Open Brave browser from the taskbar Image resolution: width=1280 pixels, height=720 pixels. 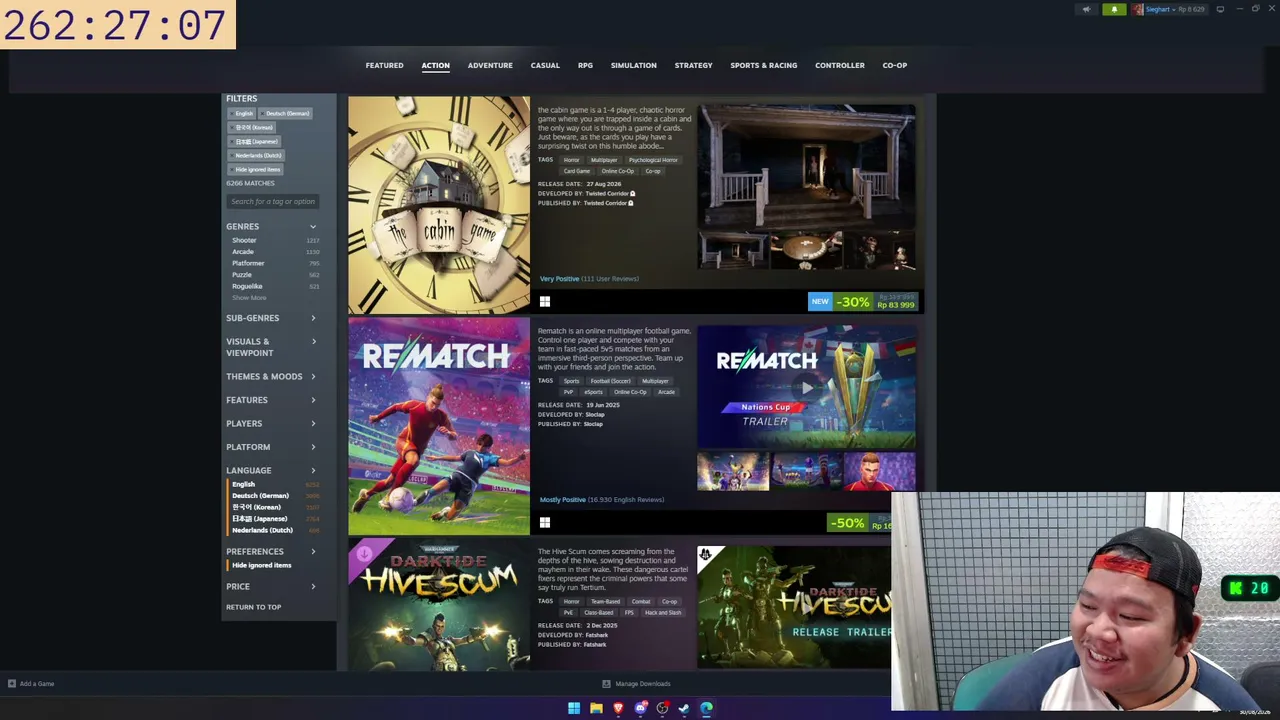tap(618, 708)
